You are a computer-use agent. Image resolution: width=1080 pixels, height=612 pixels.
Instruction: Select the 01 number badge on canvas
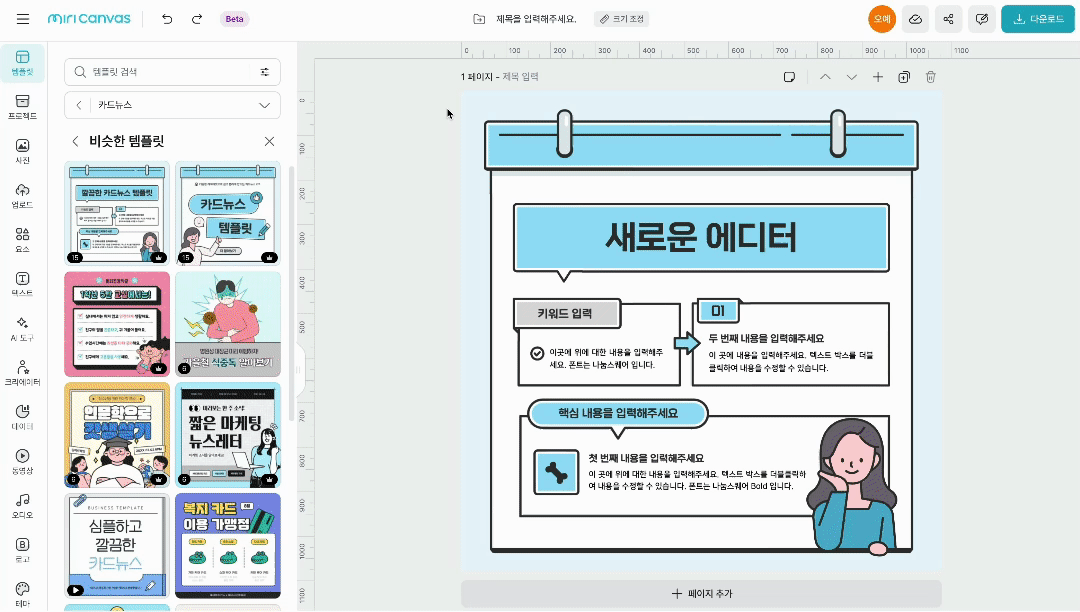coord(718,312)
